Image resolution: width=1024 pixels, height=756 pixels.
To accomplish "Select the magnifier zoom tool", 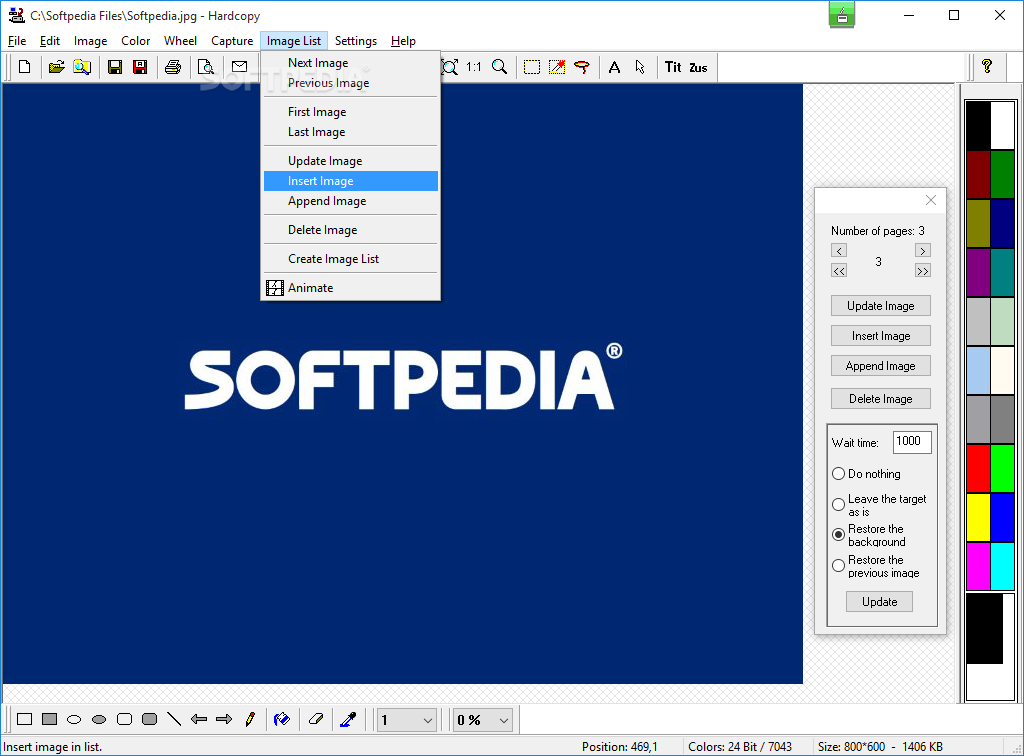I will (x=500, y=67).
